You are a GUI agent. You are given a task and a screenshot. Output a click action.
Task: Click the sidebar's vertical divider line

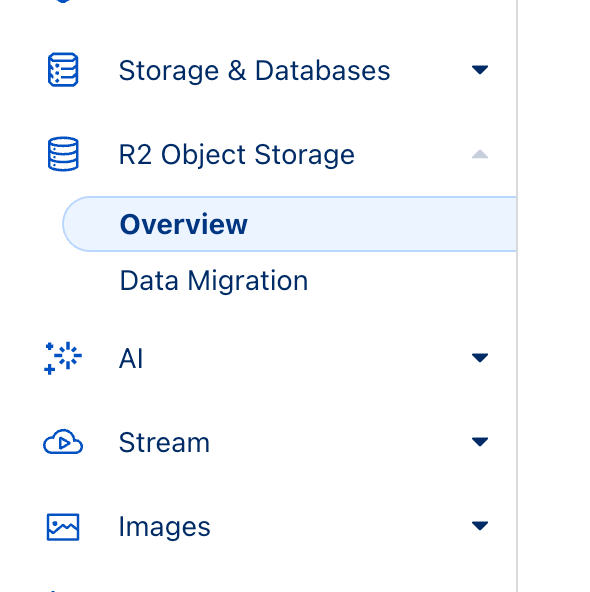[517, 296]
